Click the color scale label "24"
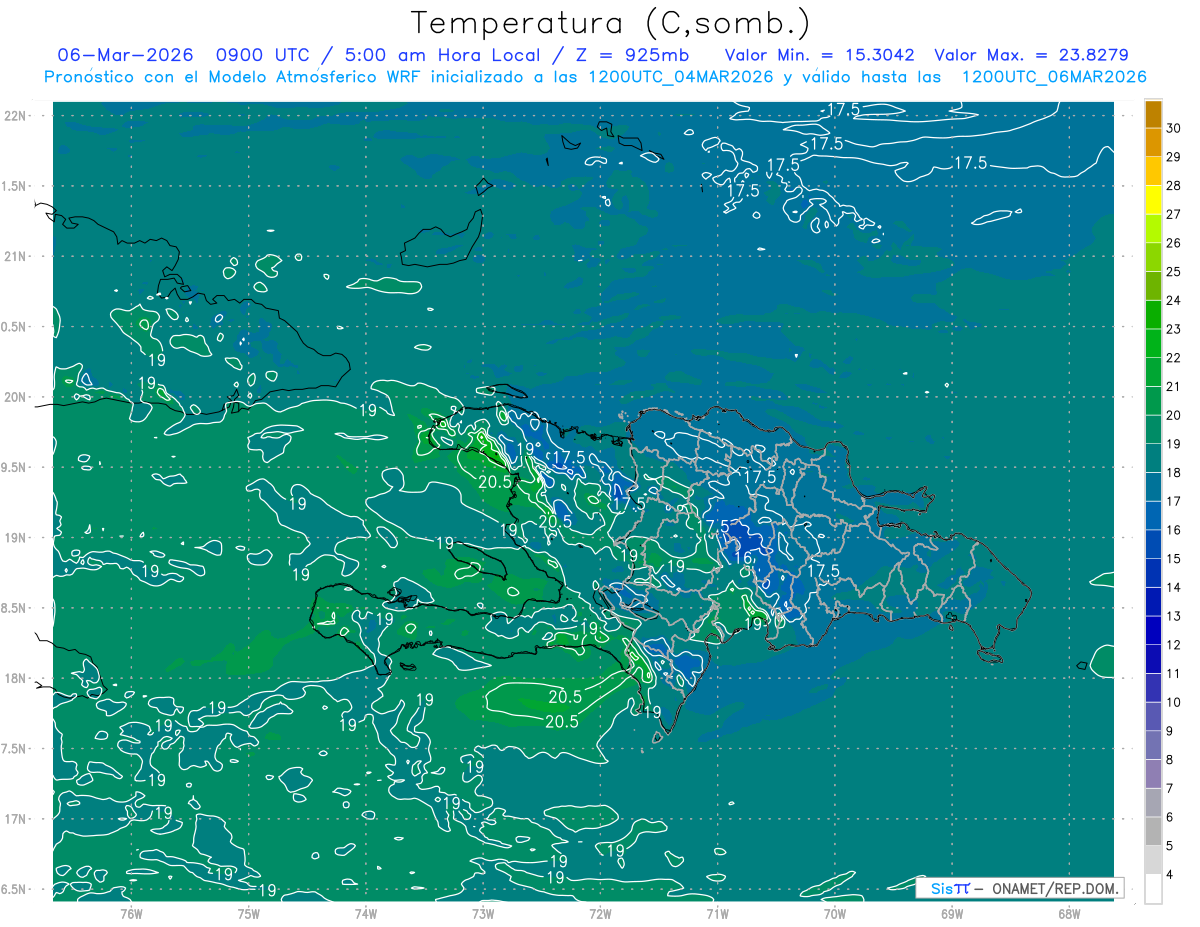Image resolution: width=1200 pixels, height=927 pixels. 1174,301
